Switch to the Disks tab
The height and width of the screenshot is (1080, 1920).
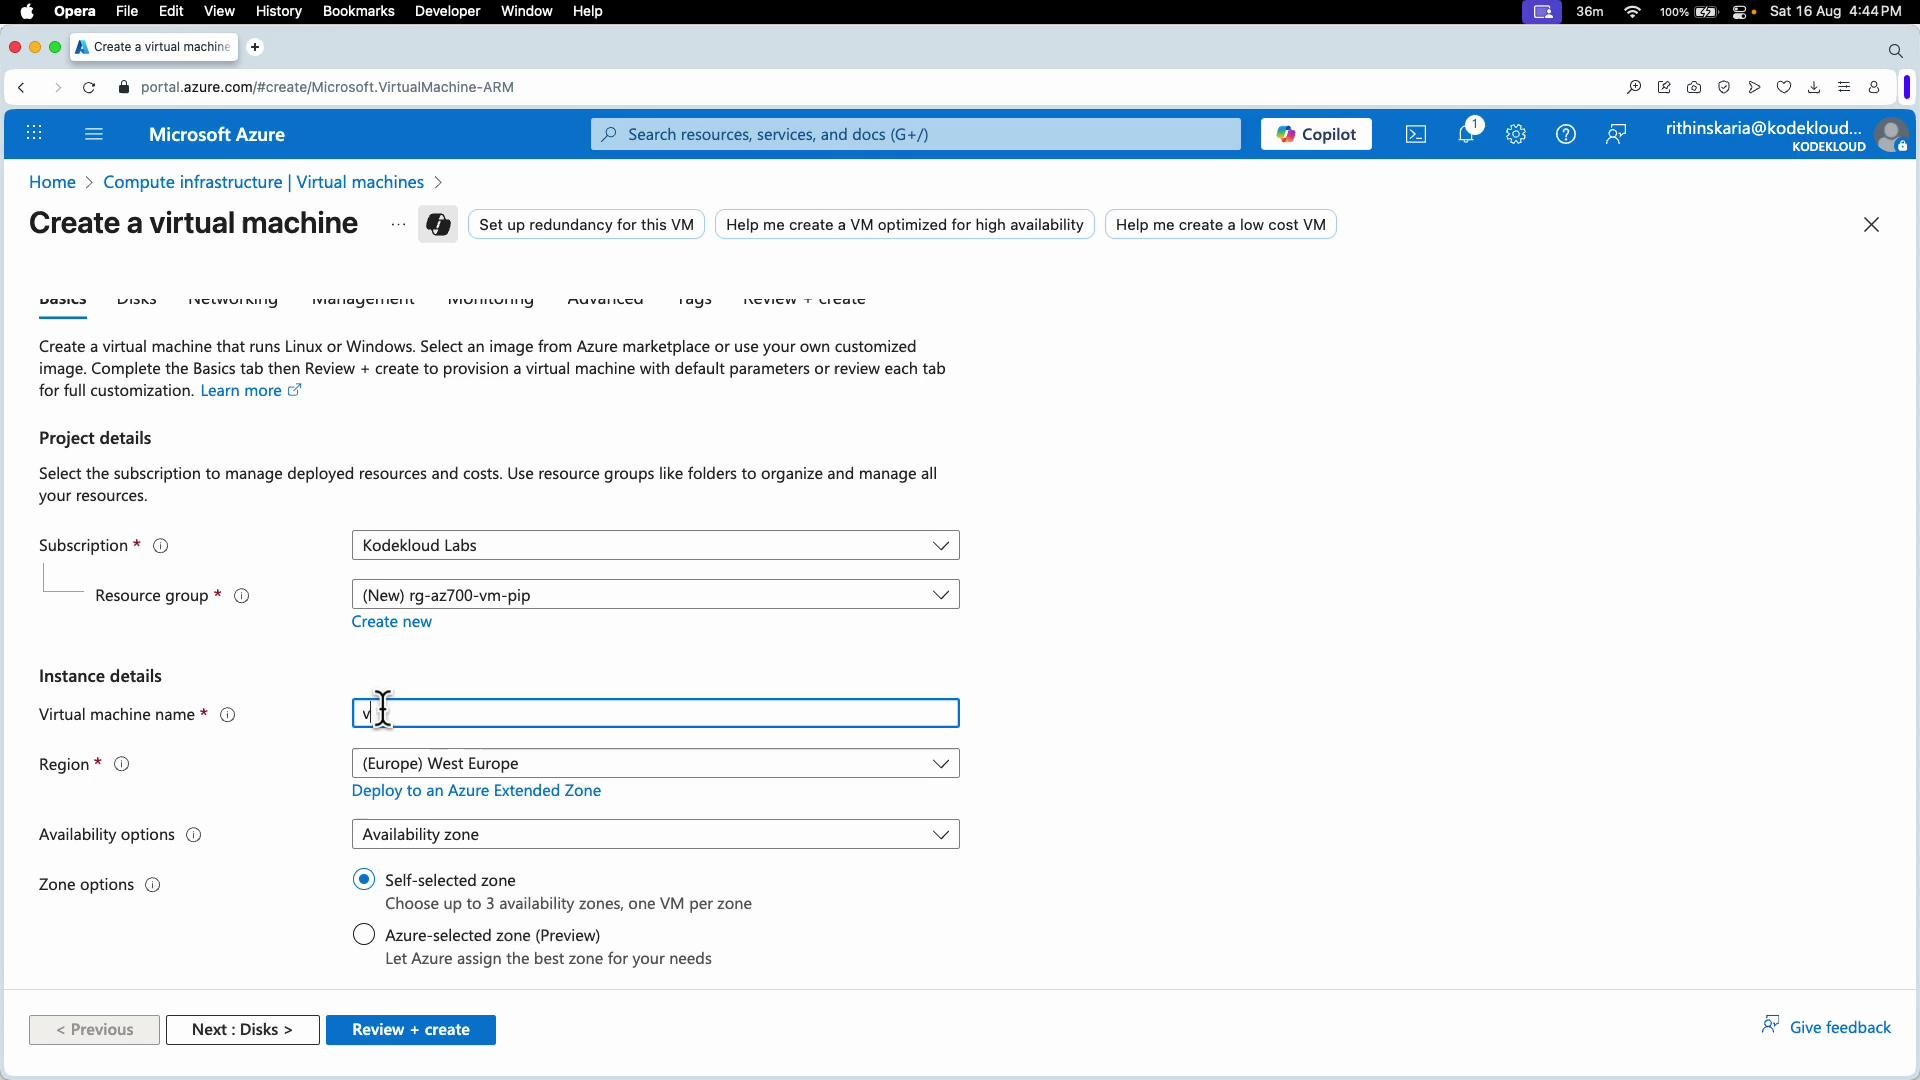coord(136,300)
